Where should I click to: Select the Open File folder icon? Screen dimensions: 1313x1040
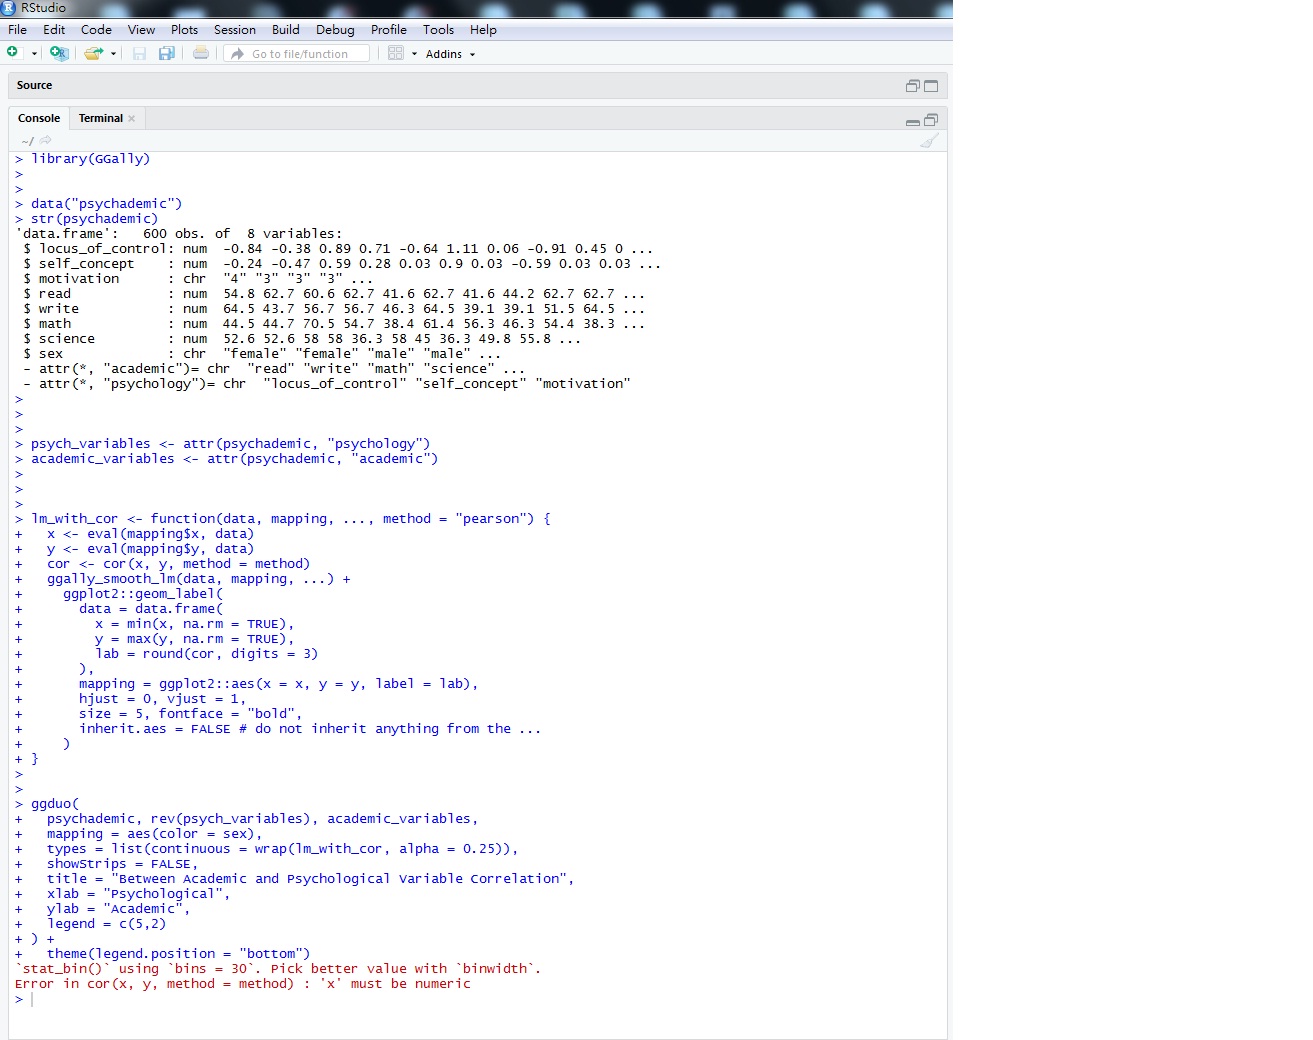(91, 53)
